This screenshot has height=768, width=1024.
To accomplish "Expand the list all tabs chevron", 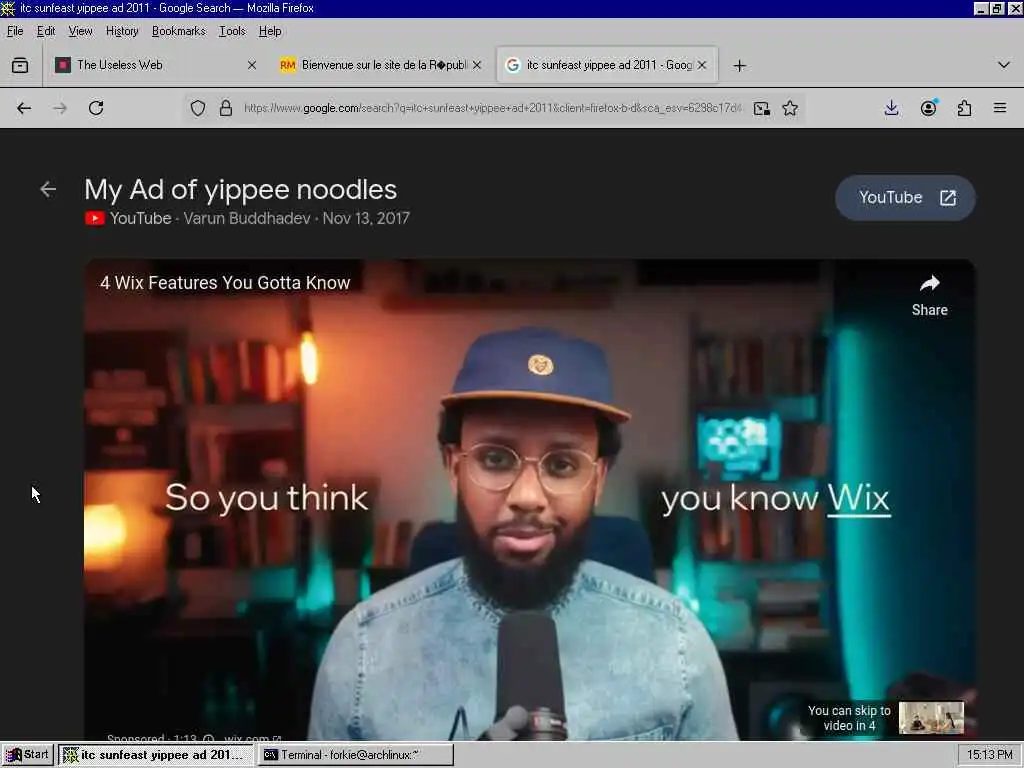I will [1004, 65].
